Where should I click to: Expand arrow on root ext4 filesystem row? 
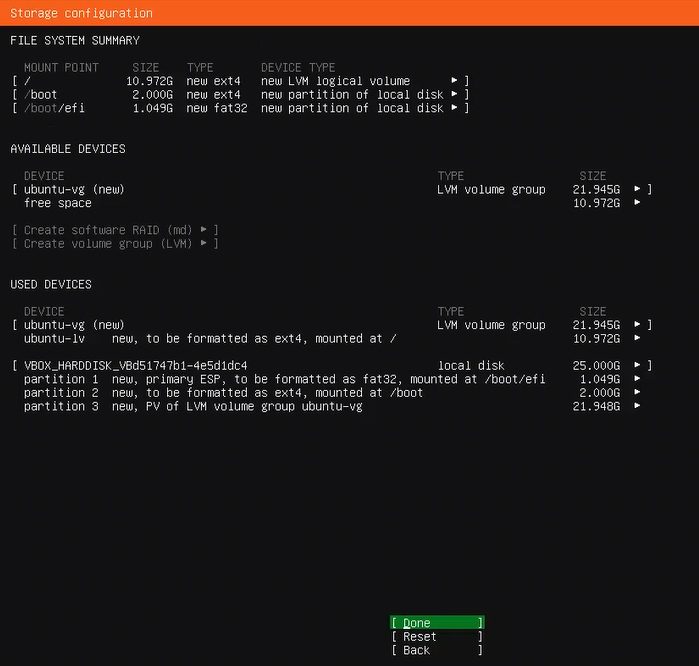pyautogui.click(x=455, y=81)
